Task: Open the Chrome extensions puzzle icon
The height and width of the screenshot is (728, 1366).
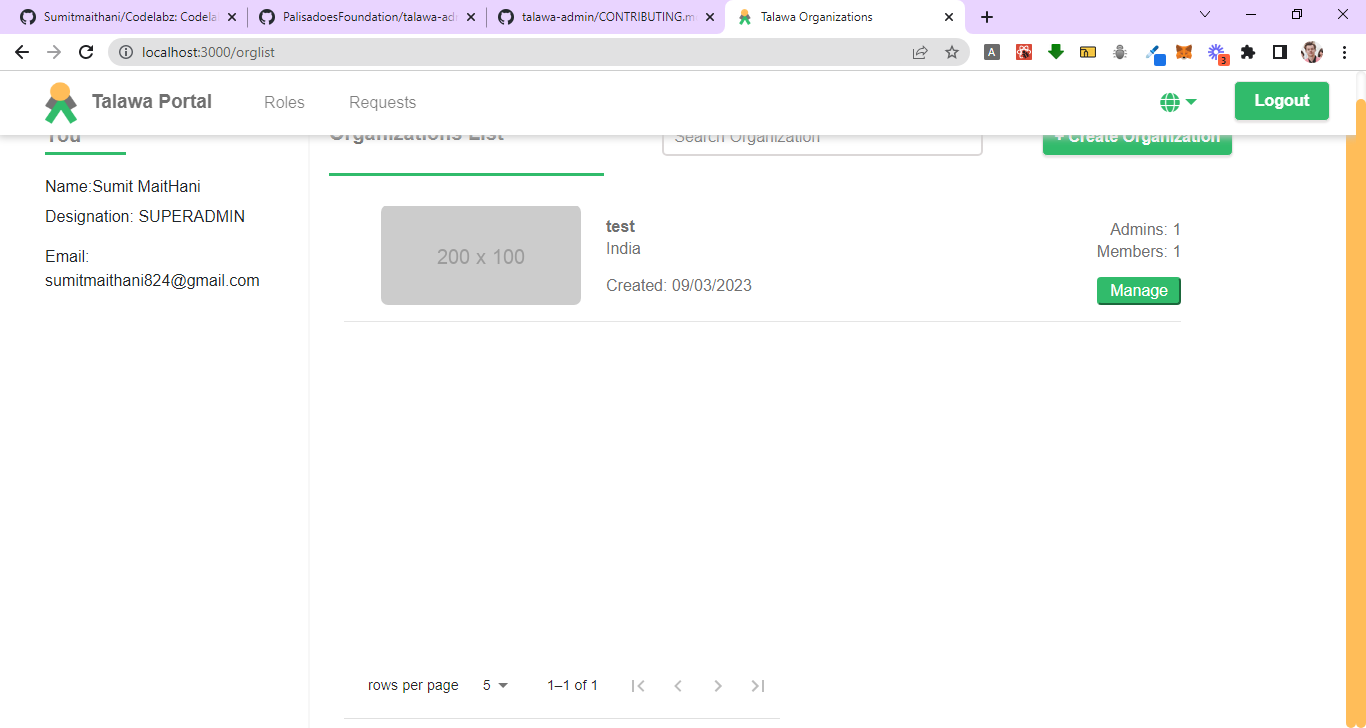Action: (x=1248, y=51)
